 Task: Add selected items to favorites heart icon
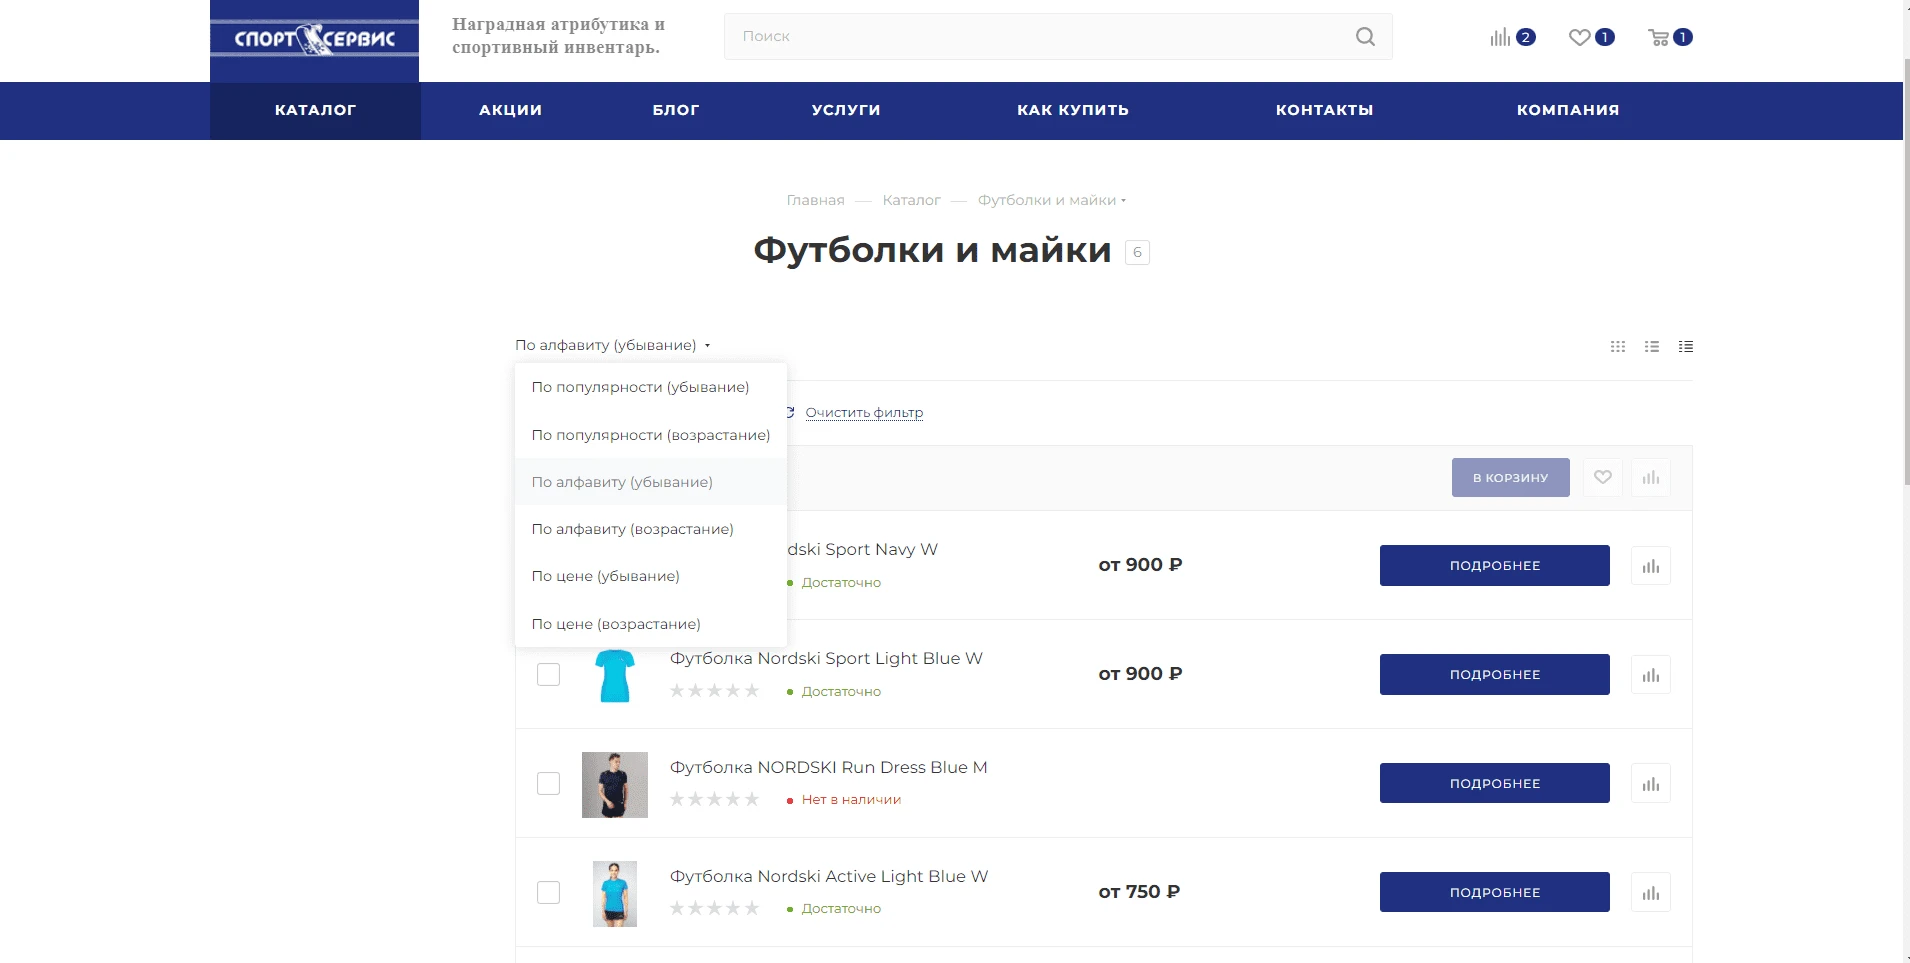[1603, 478]
